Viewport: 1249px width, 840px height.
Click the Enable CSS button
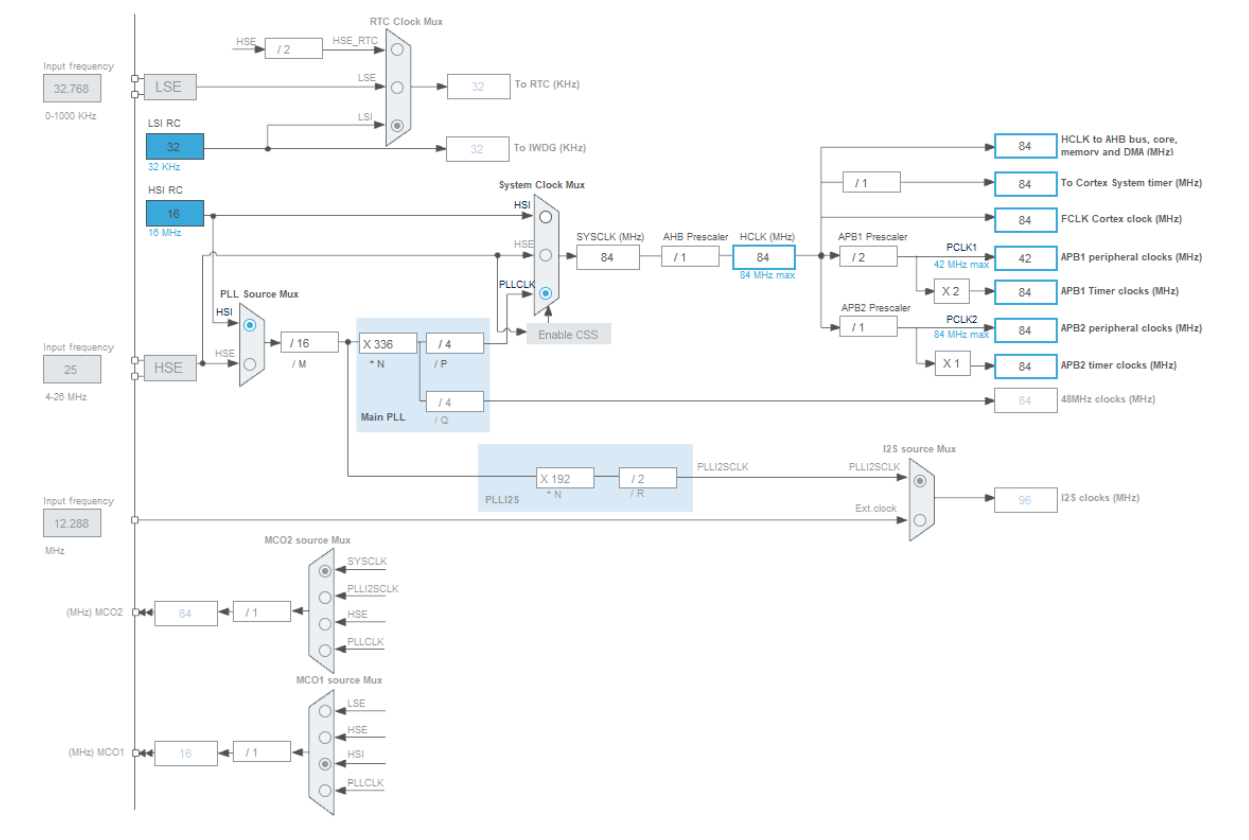click(569, 334)
